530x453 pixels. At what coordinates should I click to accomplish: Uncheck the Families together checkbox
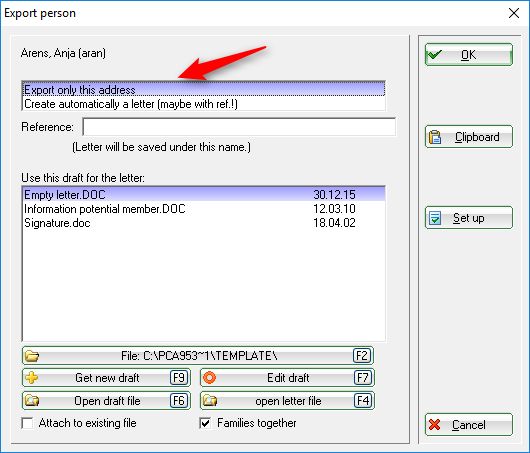tap(205, 423)
